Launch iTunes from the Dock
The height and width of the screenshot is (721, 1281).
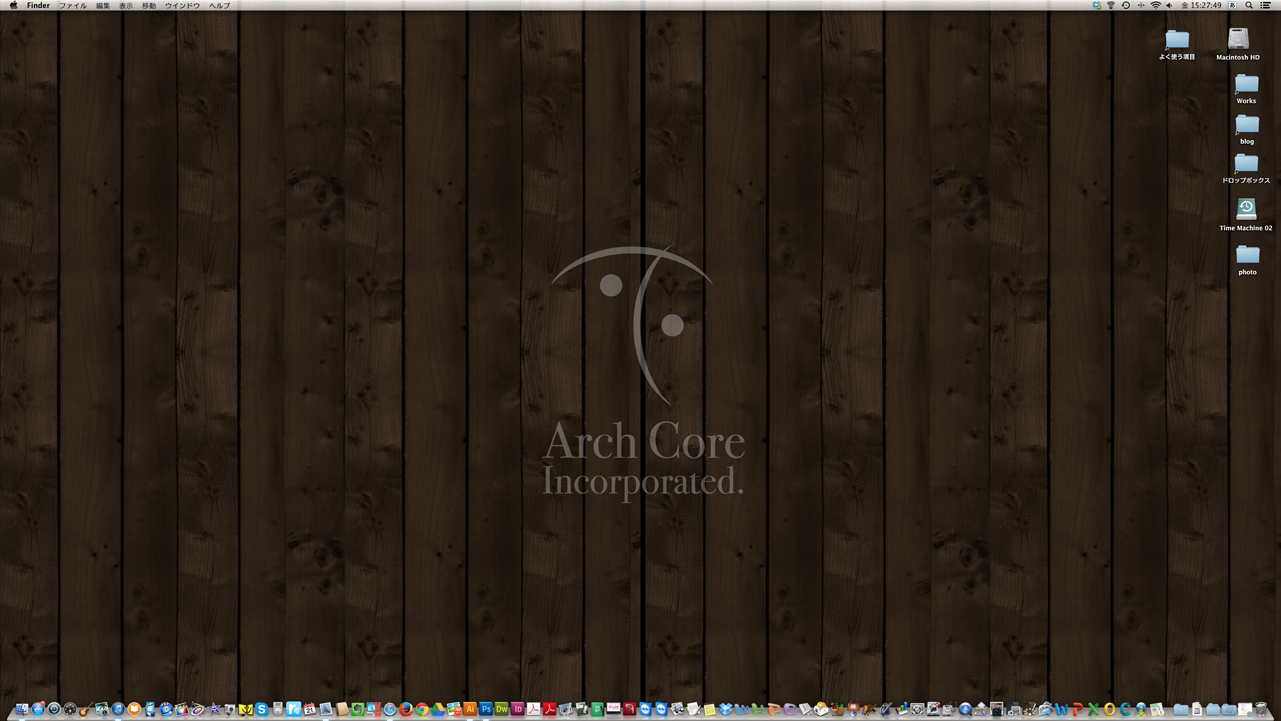click(118, 709)
